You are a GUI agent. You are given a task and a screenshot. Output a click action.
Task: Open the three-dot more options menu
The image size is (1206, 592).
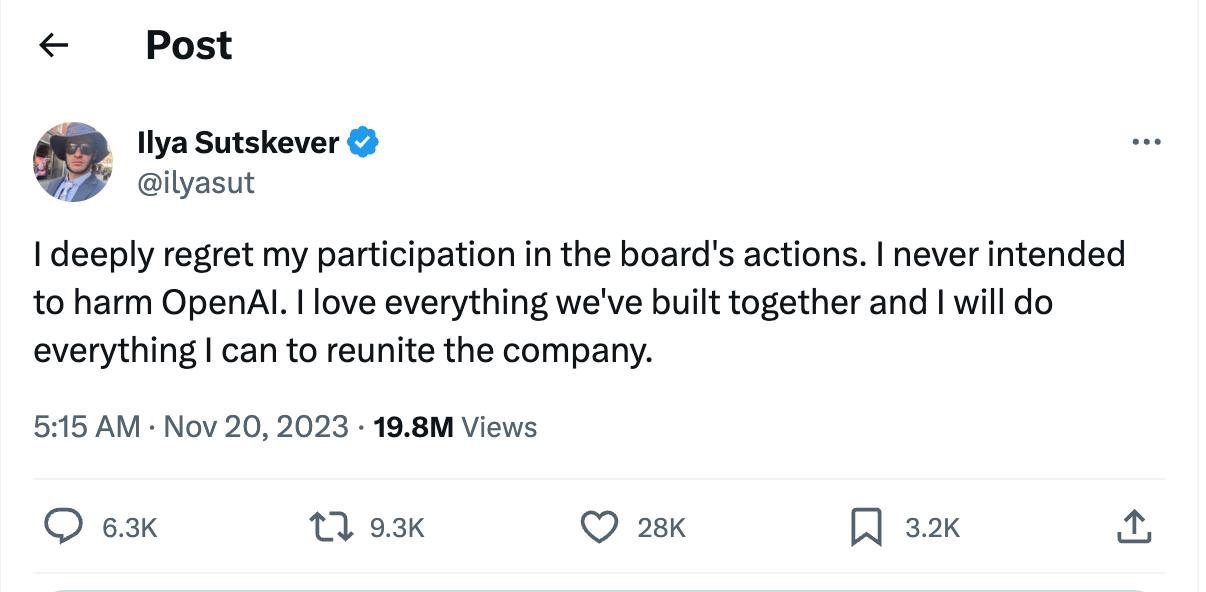coord(1146,143)
